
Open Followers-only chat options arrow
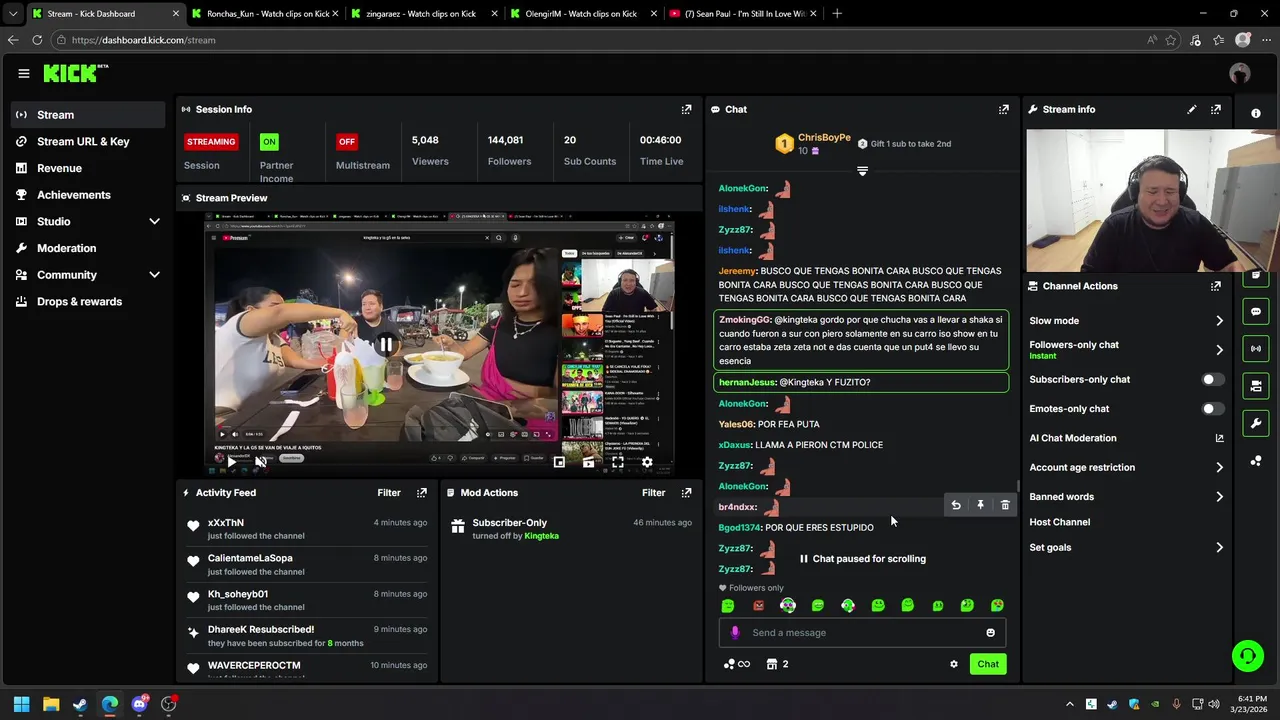point(1219,350)
